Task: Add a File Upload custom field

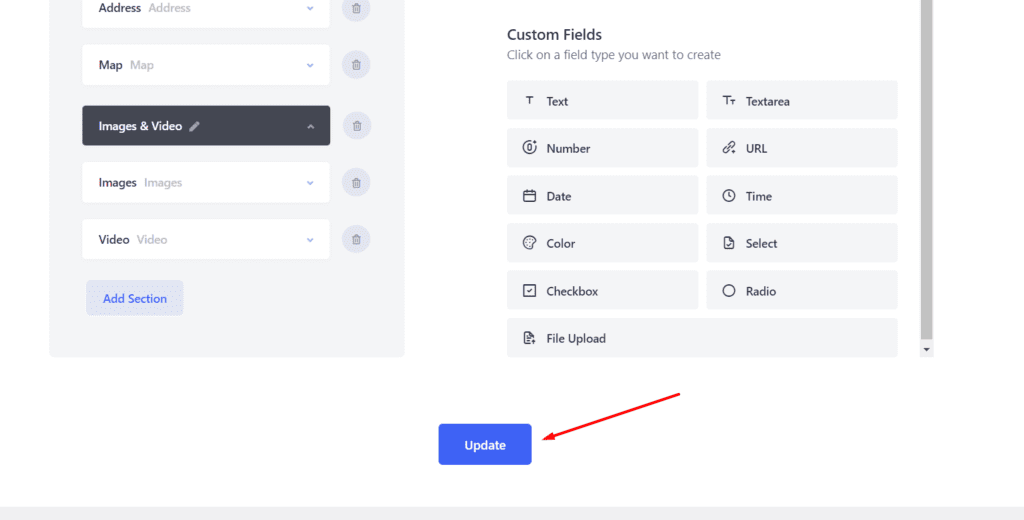Action: [x=701, y=338]
